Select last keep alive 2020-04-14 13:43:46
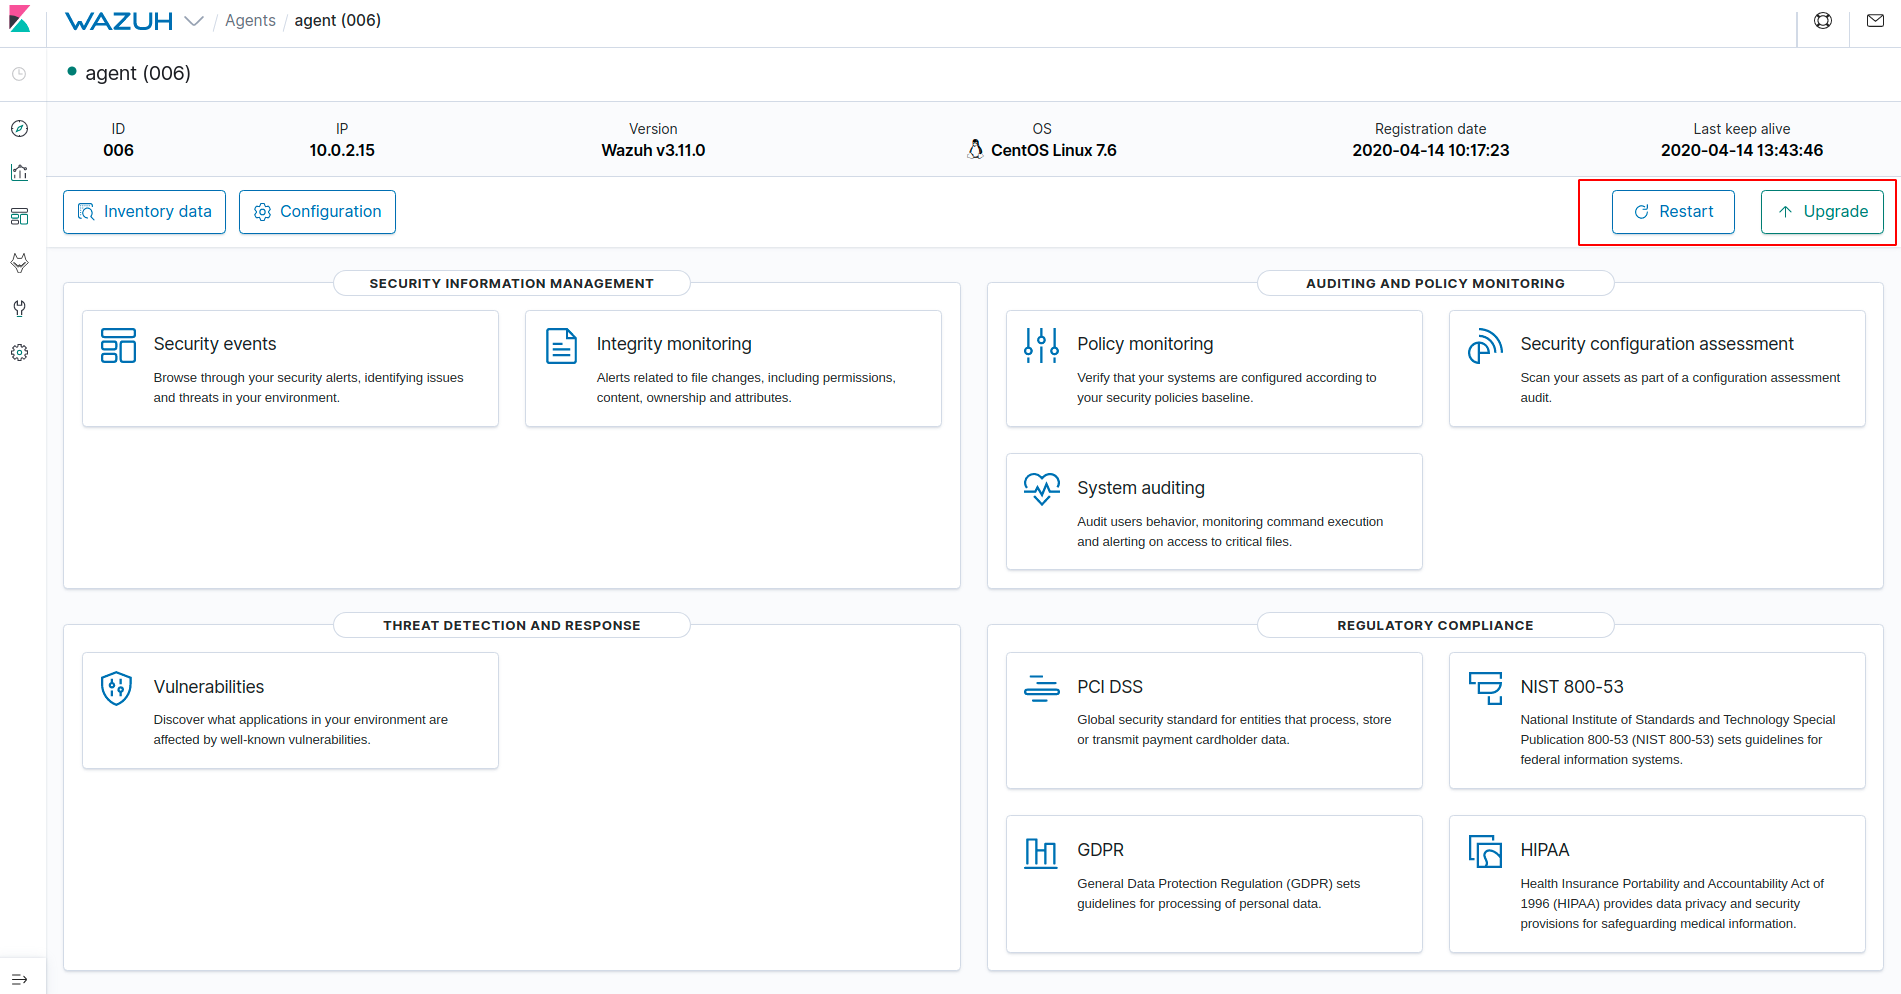1901x994 pixels. pos(1742,151)
